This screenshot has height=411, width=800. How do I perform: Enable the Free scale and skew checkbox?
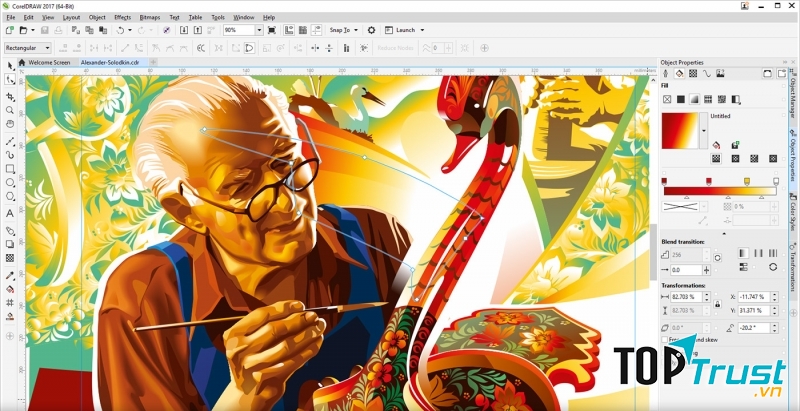coord(665,340)
